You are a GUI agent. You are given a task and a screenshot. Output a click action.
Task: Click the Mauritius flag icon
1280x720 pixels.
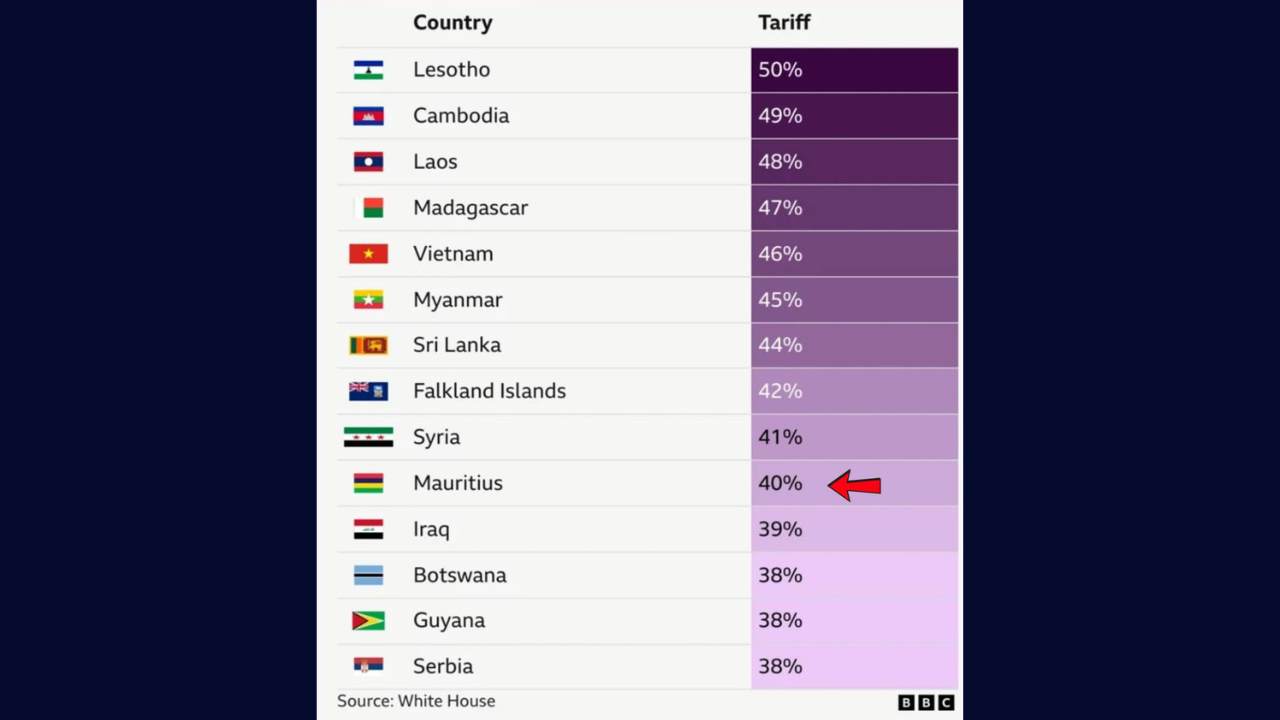[x=368, y=483]
